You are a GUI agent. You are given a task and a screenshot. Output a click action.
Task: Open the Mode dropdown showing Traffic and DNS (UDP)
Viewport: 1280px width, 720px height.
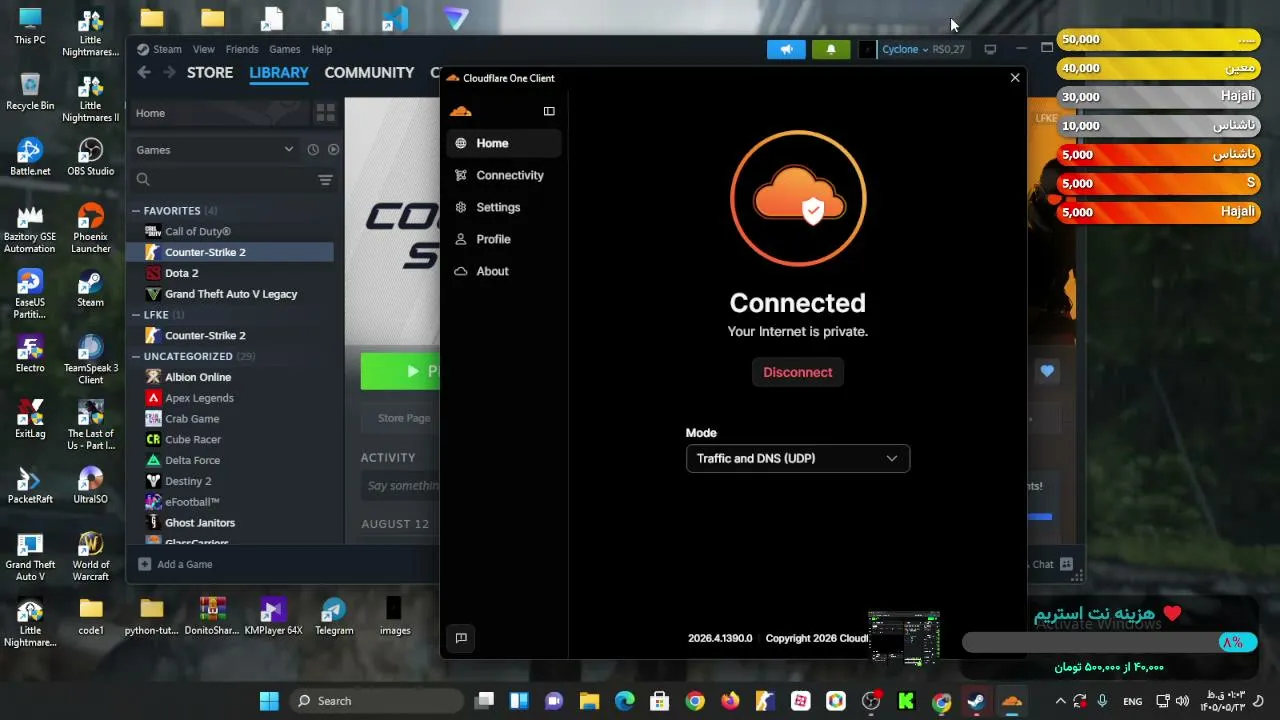(798, 458)
